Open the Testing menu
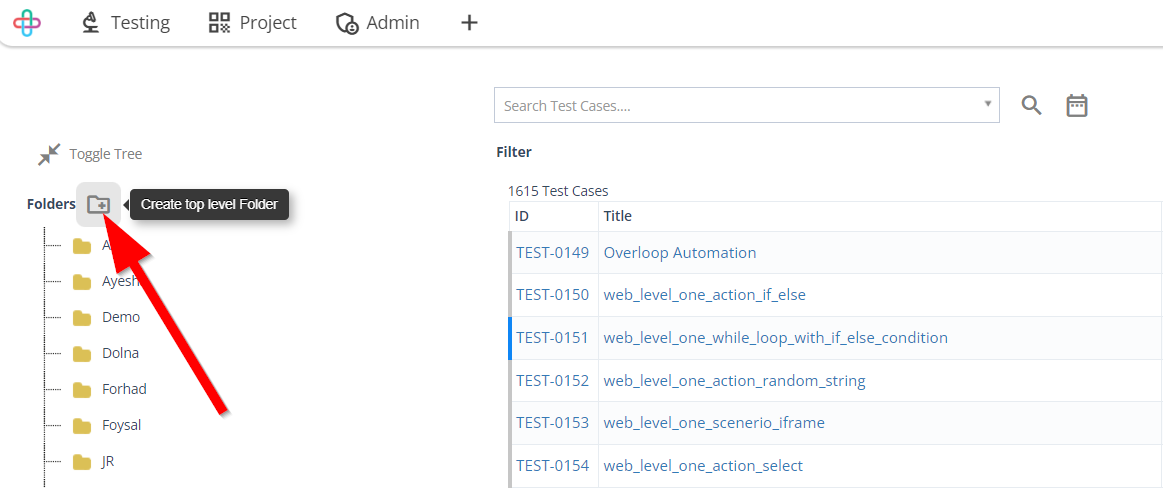This screenshot has width=1163, height=488. point(125,23)
